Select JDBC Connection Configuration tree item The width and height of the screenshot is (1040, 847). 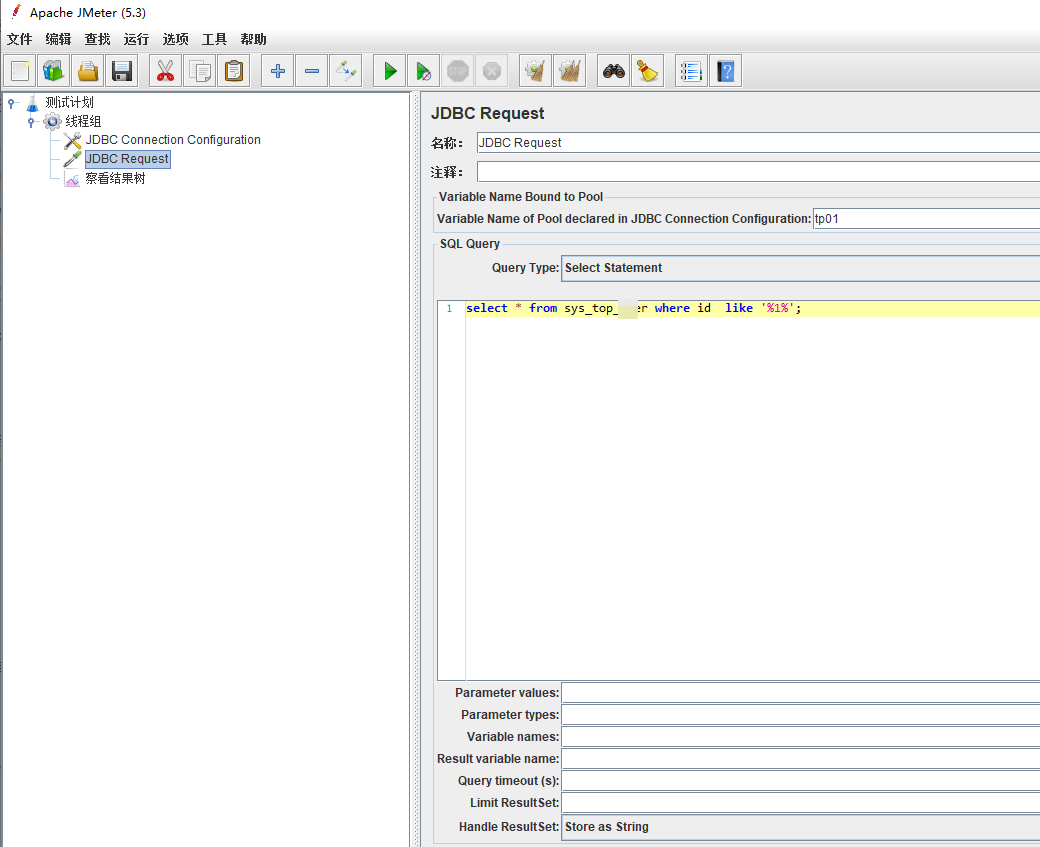(173, 140)
